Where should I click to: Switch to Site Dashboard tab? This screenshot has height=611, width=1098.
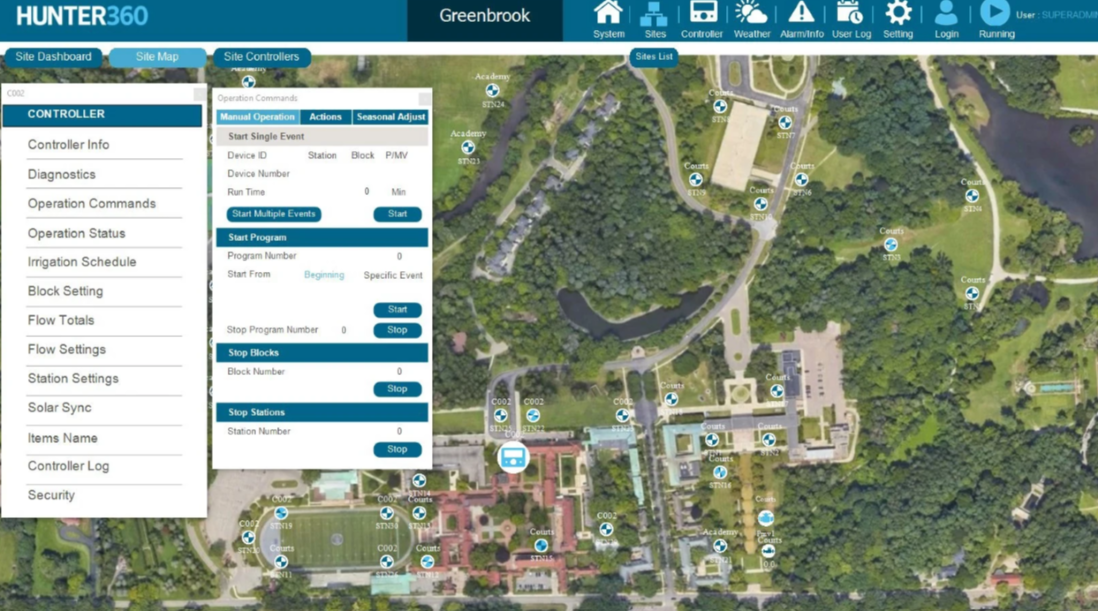(53, 57)
